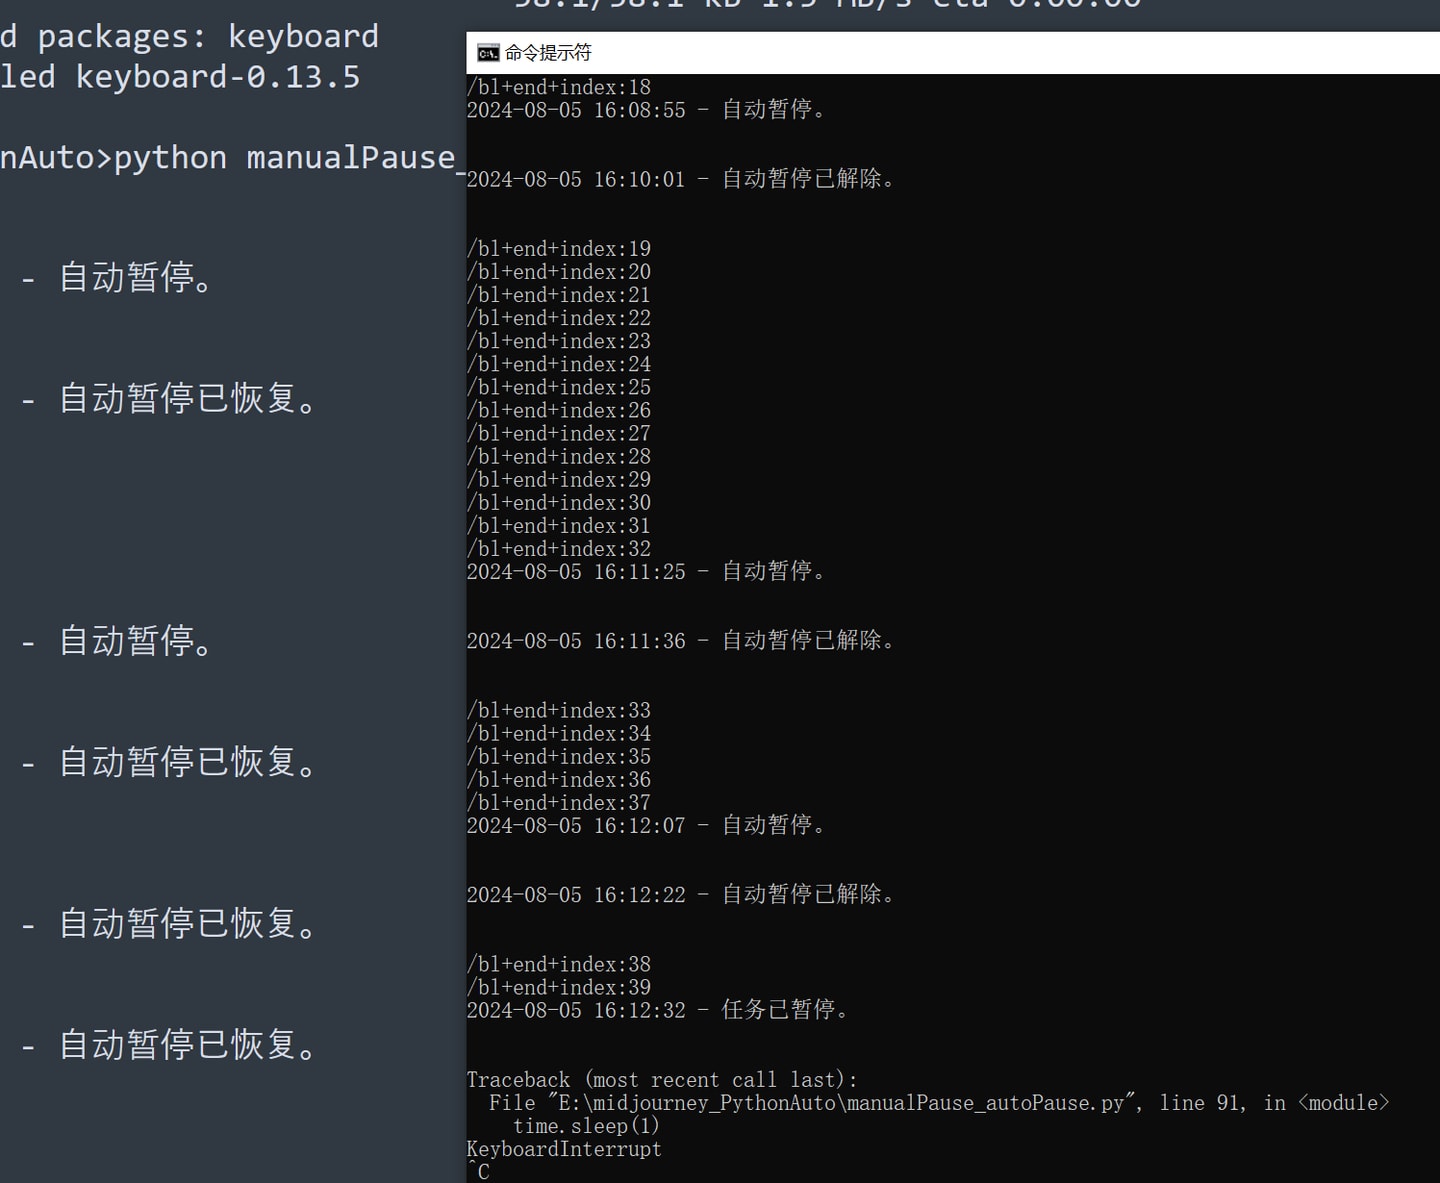Click the 16:11:36 自动暂停已解除 log entry
This screenshot has width=1440, height=1183.
(680, 641)
